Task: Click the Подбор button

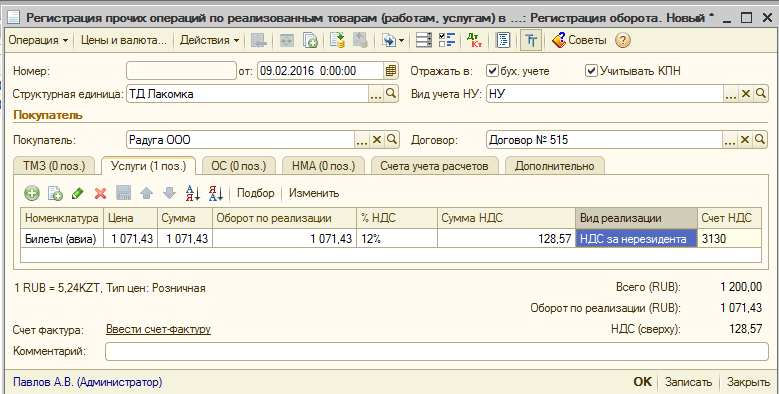Action: click(255, 193)
